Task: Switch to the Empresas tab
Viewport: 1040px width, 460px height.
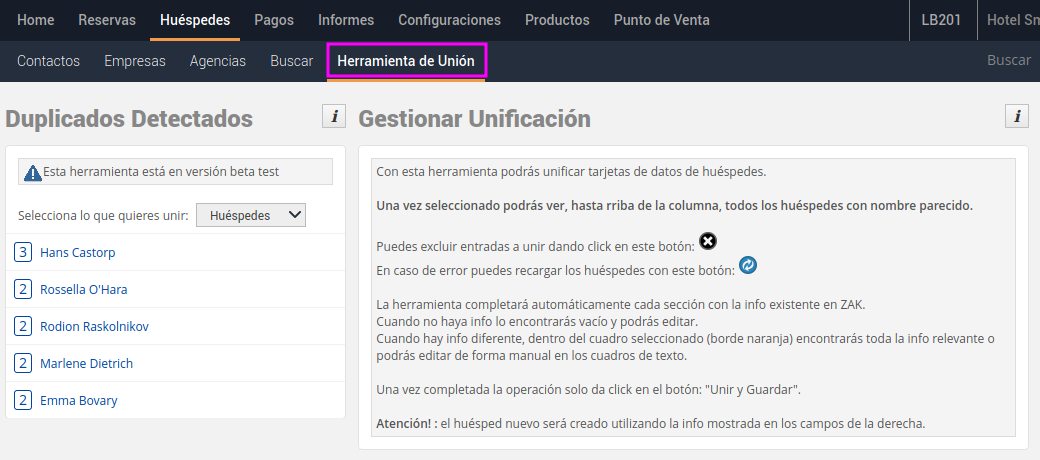Action: tap(135, 61)
